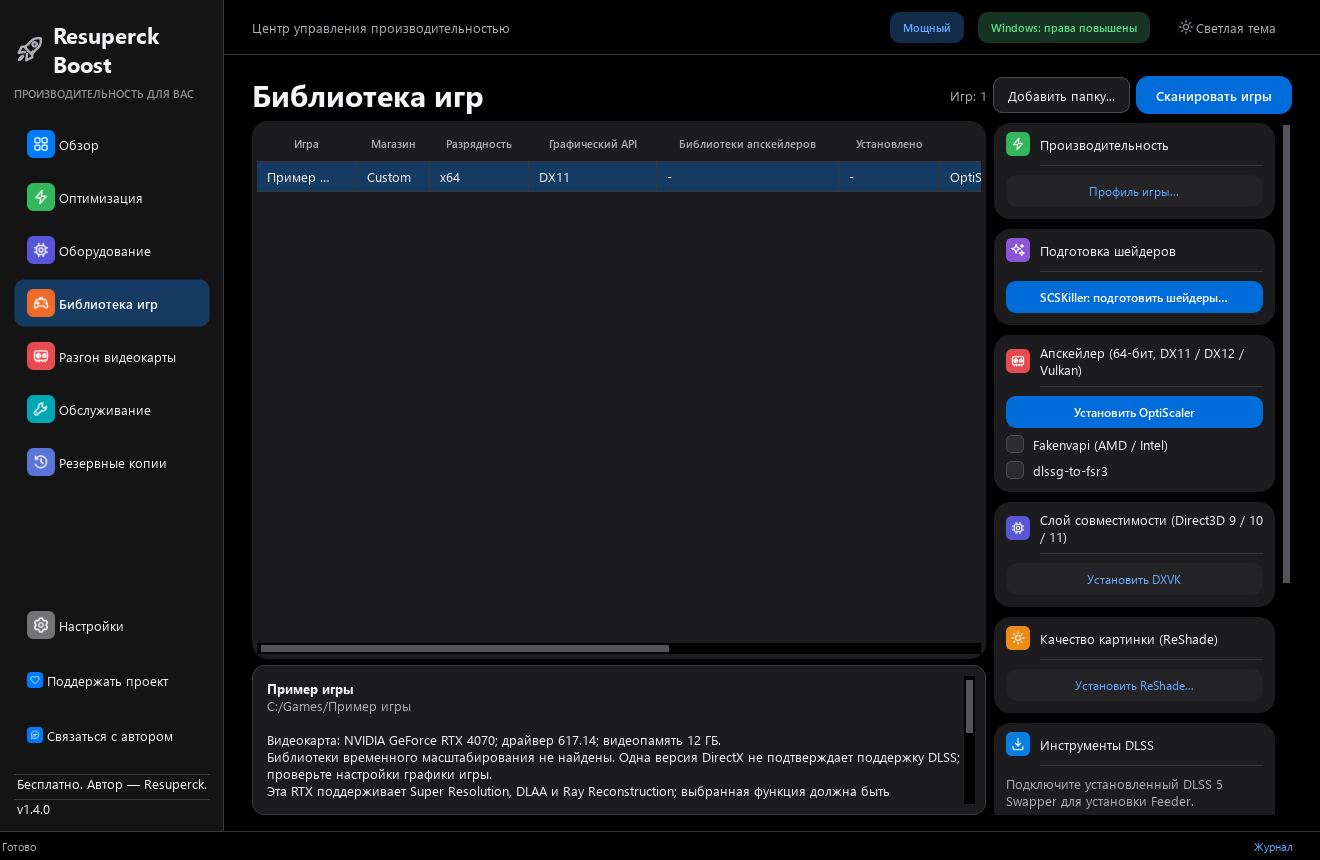Switch to Резервные копии in the sidebar
This screenshot has width=1320, height=860.
click(112, 463)
